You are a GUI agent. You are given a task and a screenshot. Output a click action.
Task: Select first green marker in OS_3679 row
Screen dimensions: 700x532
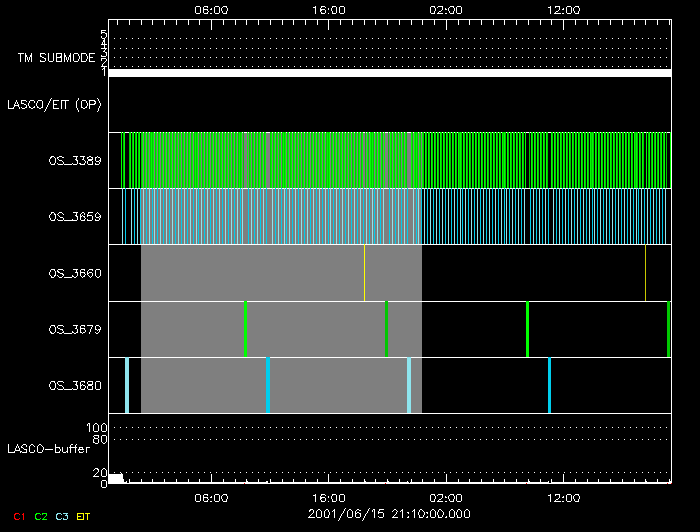[x=245, y=328]
